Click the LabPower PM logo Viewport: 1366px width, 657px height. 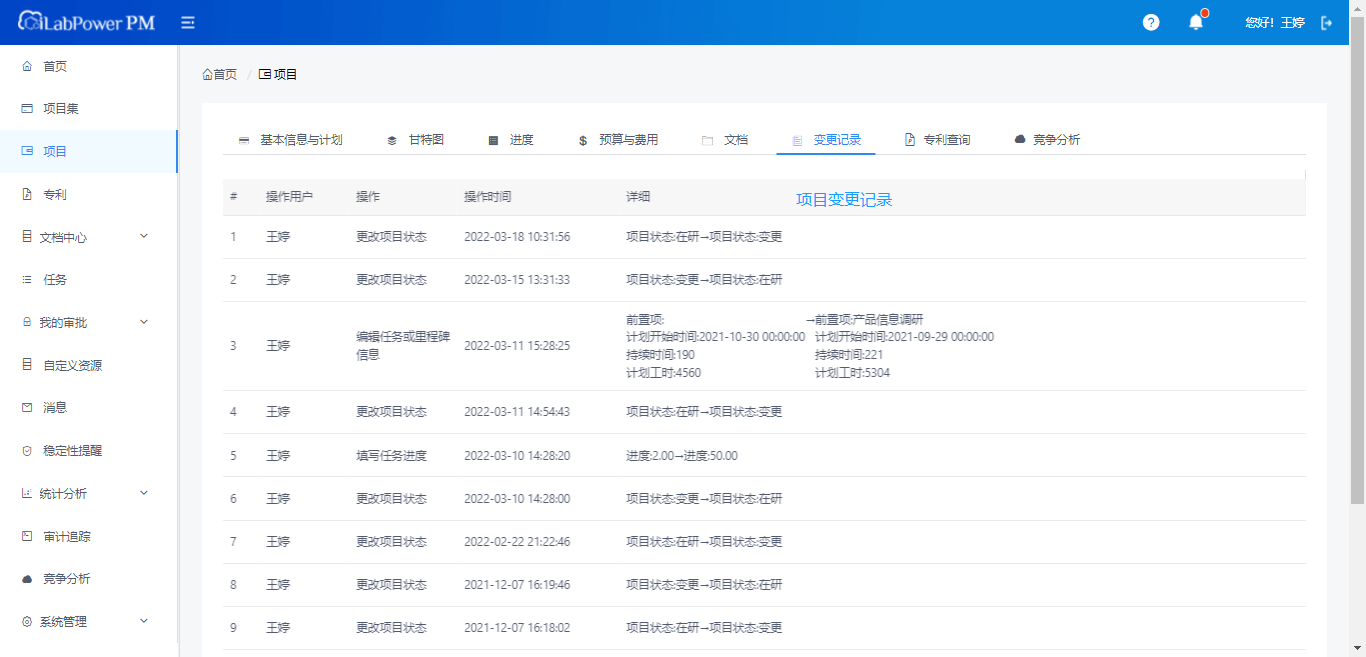[x=86, y=21]
